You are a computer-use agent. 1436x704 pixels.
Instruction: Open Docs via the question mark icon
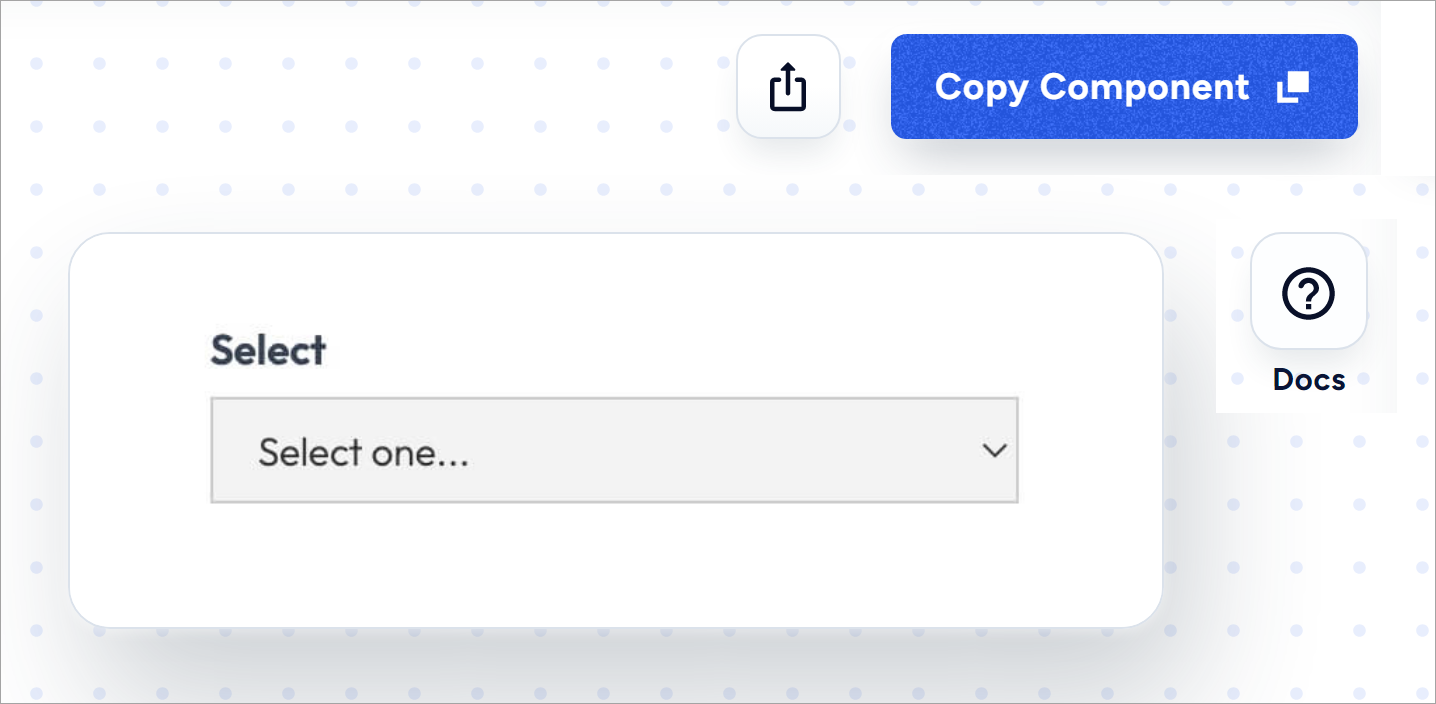1308,292
